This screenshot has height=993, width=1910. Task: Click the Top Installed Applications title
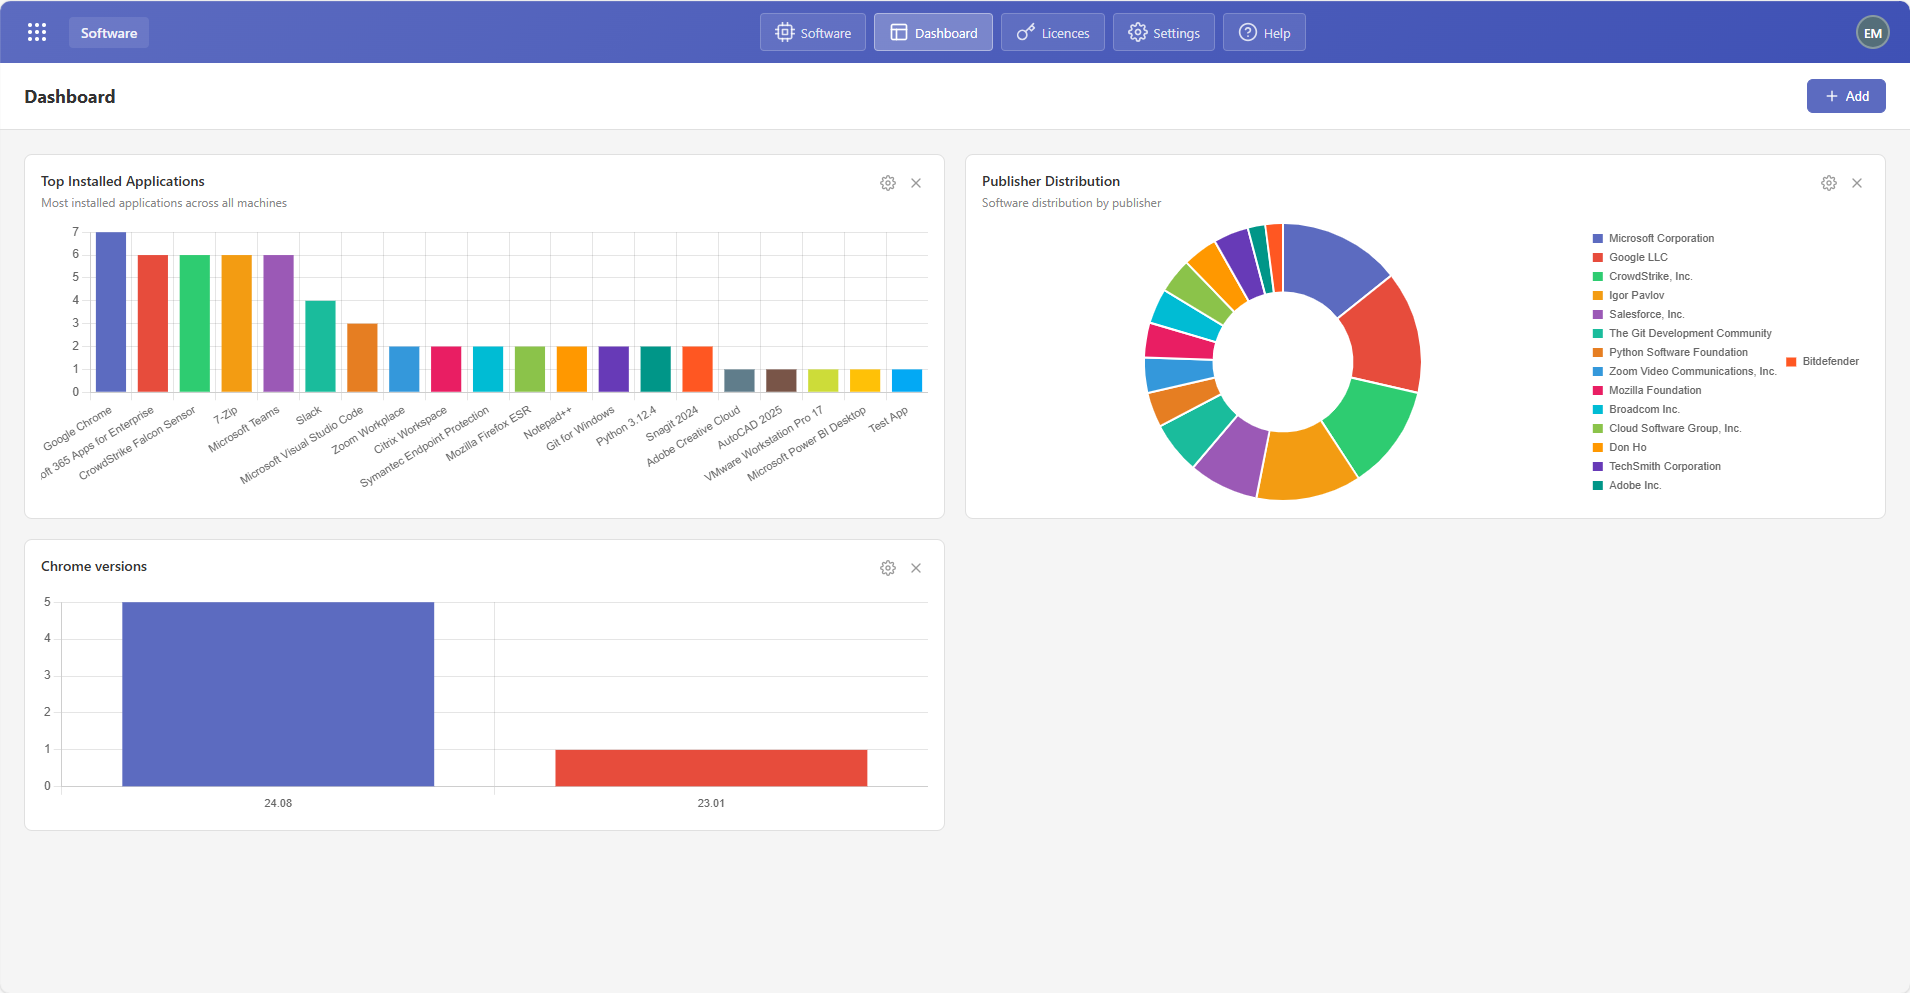123,182
